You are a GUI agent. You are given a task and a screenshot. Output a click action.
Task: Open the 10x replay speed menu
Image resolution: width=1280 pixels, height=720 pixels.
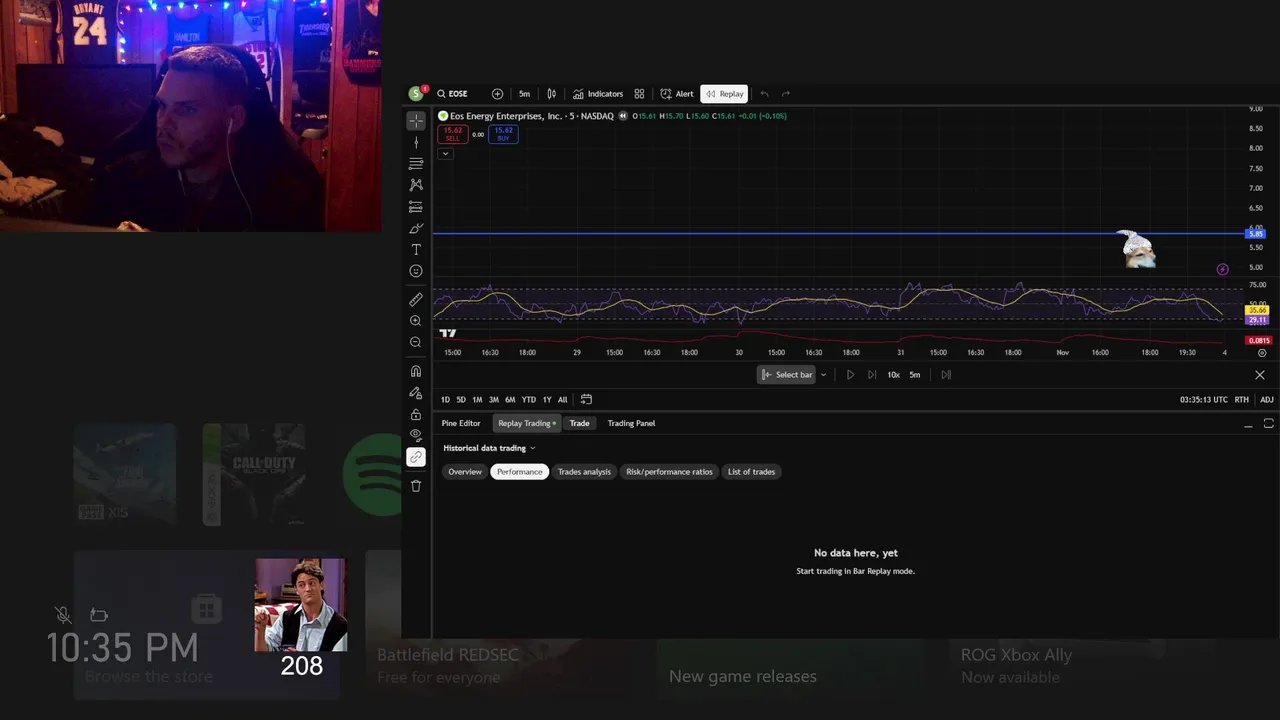click(893, 375)
